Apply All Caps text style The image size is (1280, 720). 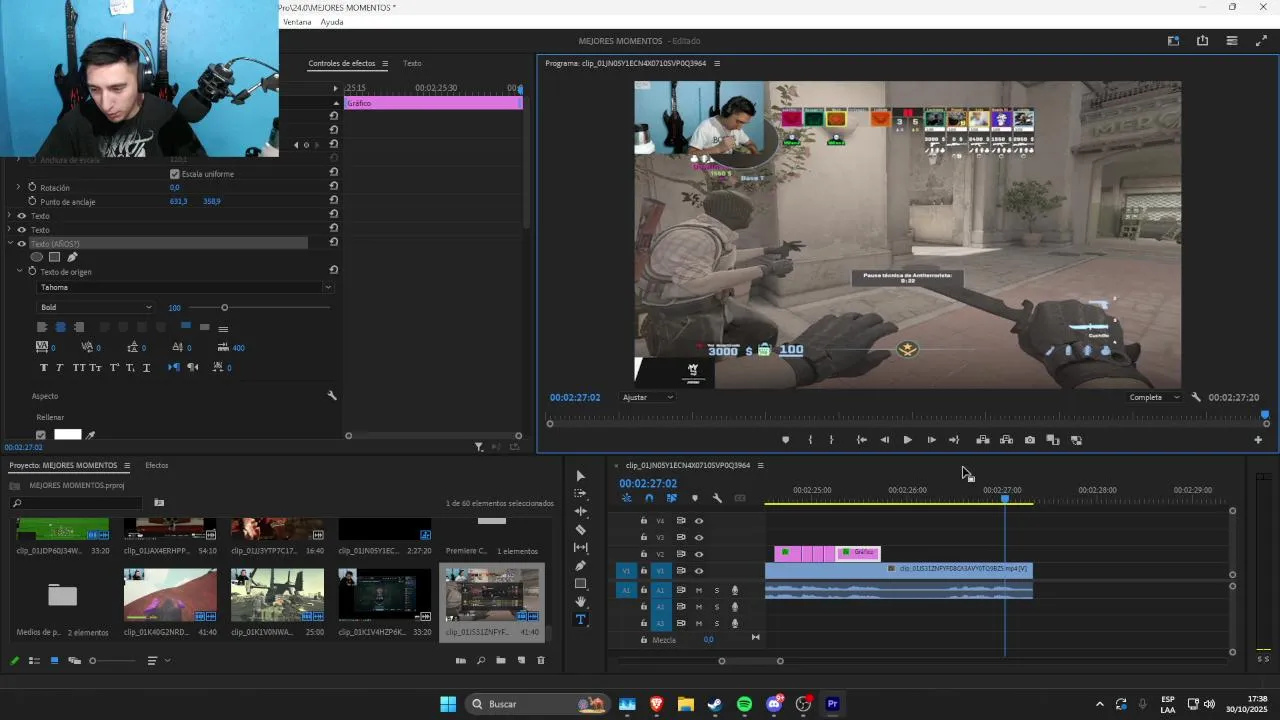pos(78,368)
